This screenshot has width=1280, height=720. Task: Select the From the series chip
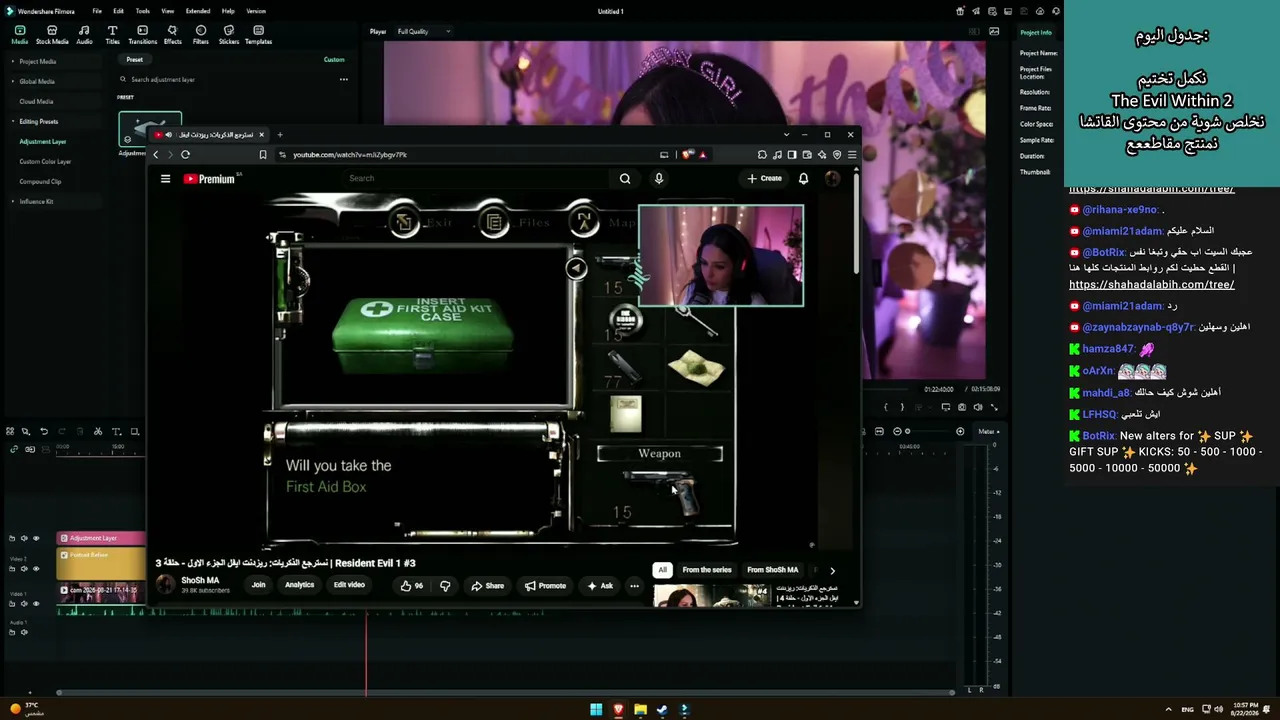tap(707, 570)
